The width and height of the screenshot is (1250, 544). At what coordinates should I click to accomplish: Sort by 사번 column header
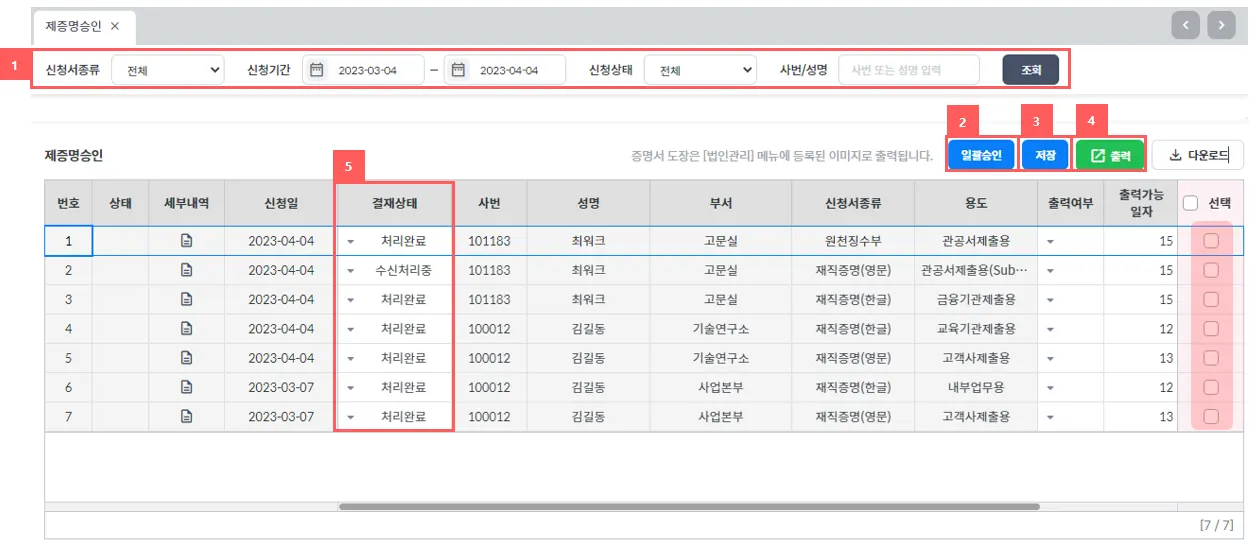point(490,203)
